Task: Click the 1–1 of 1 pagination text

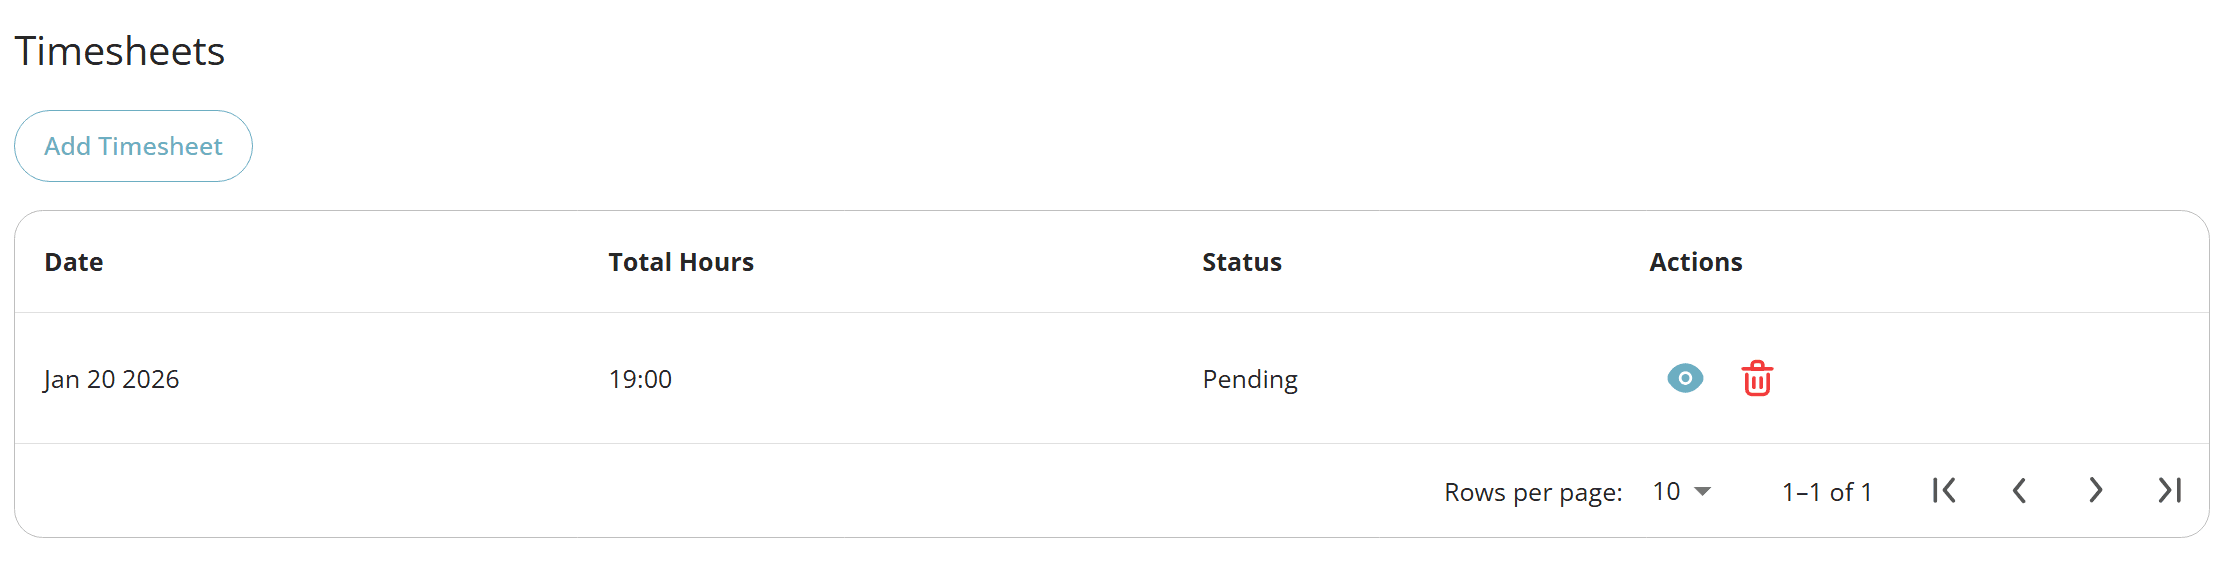Action: click(1827, 492)
